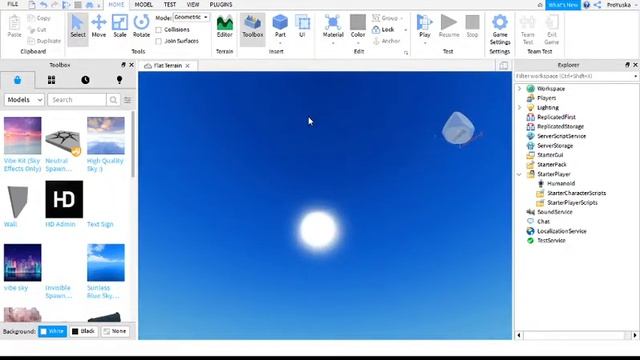The width and height of the screenshot is (640, 360).
Task: Set Toolbox background to None
Action: coord(115,331)
